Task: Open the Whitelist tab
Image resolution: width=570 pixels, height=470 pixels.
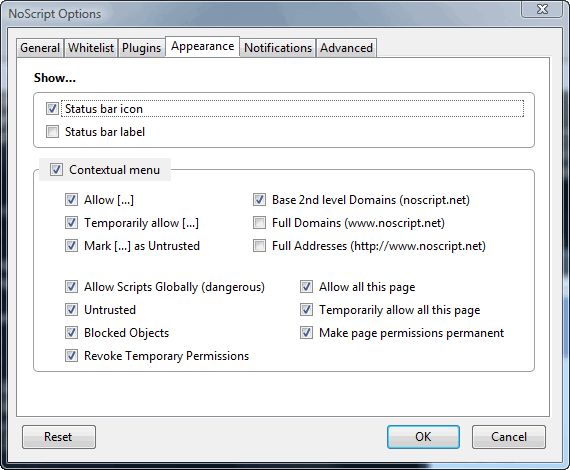Action: point(91,48)
